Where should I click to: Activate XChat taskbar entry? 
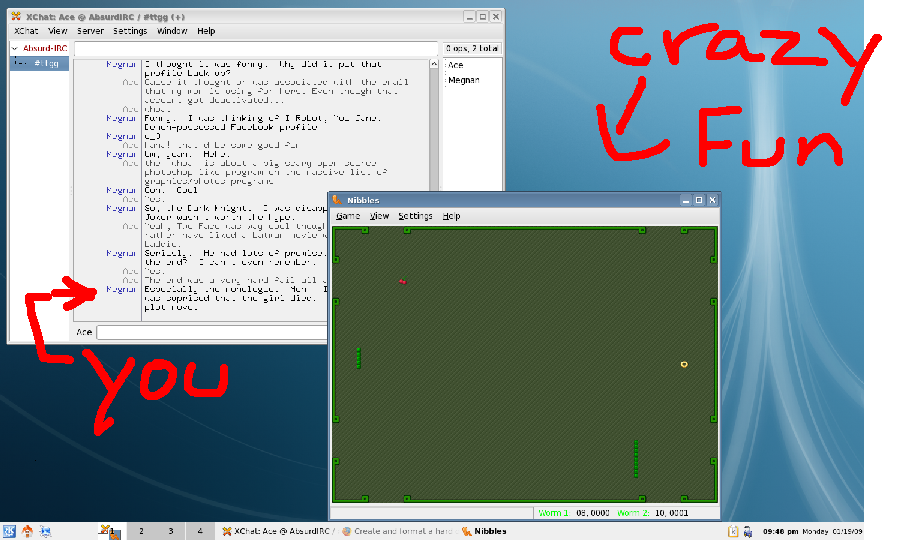pos(278,531)
